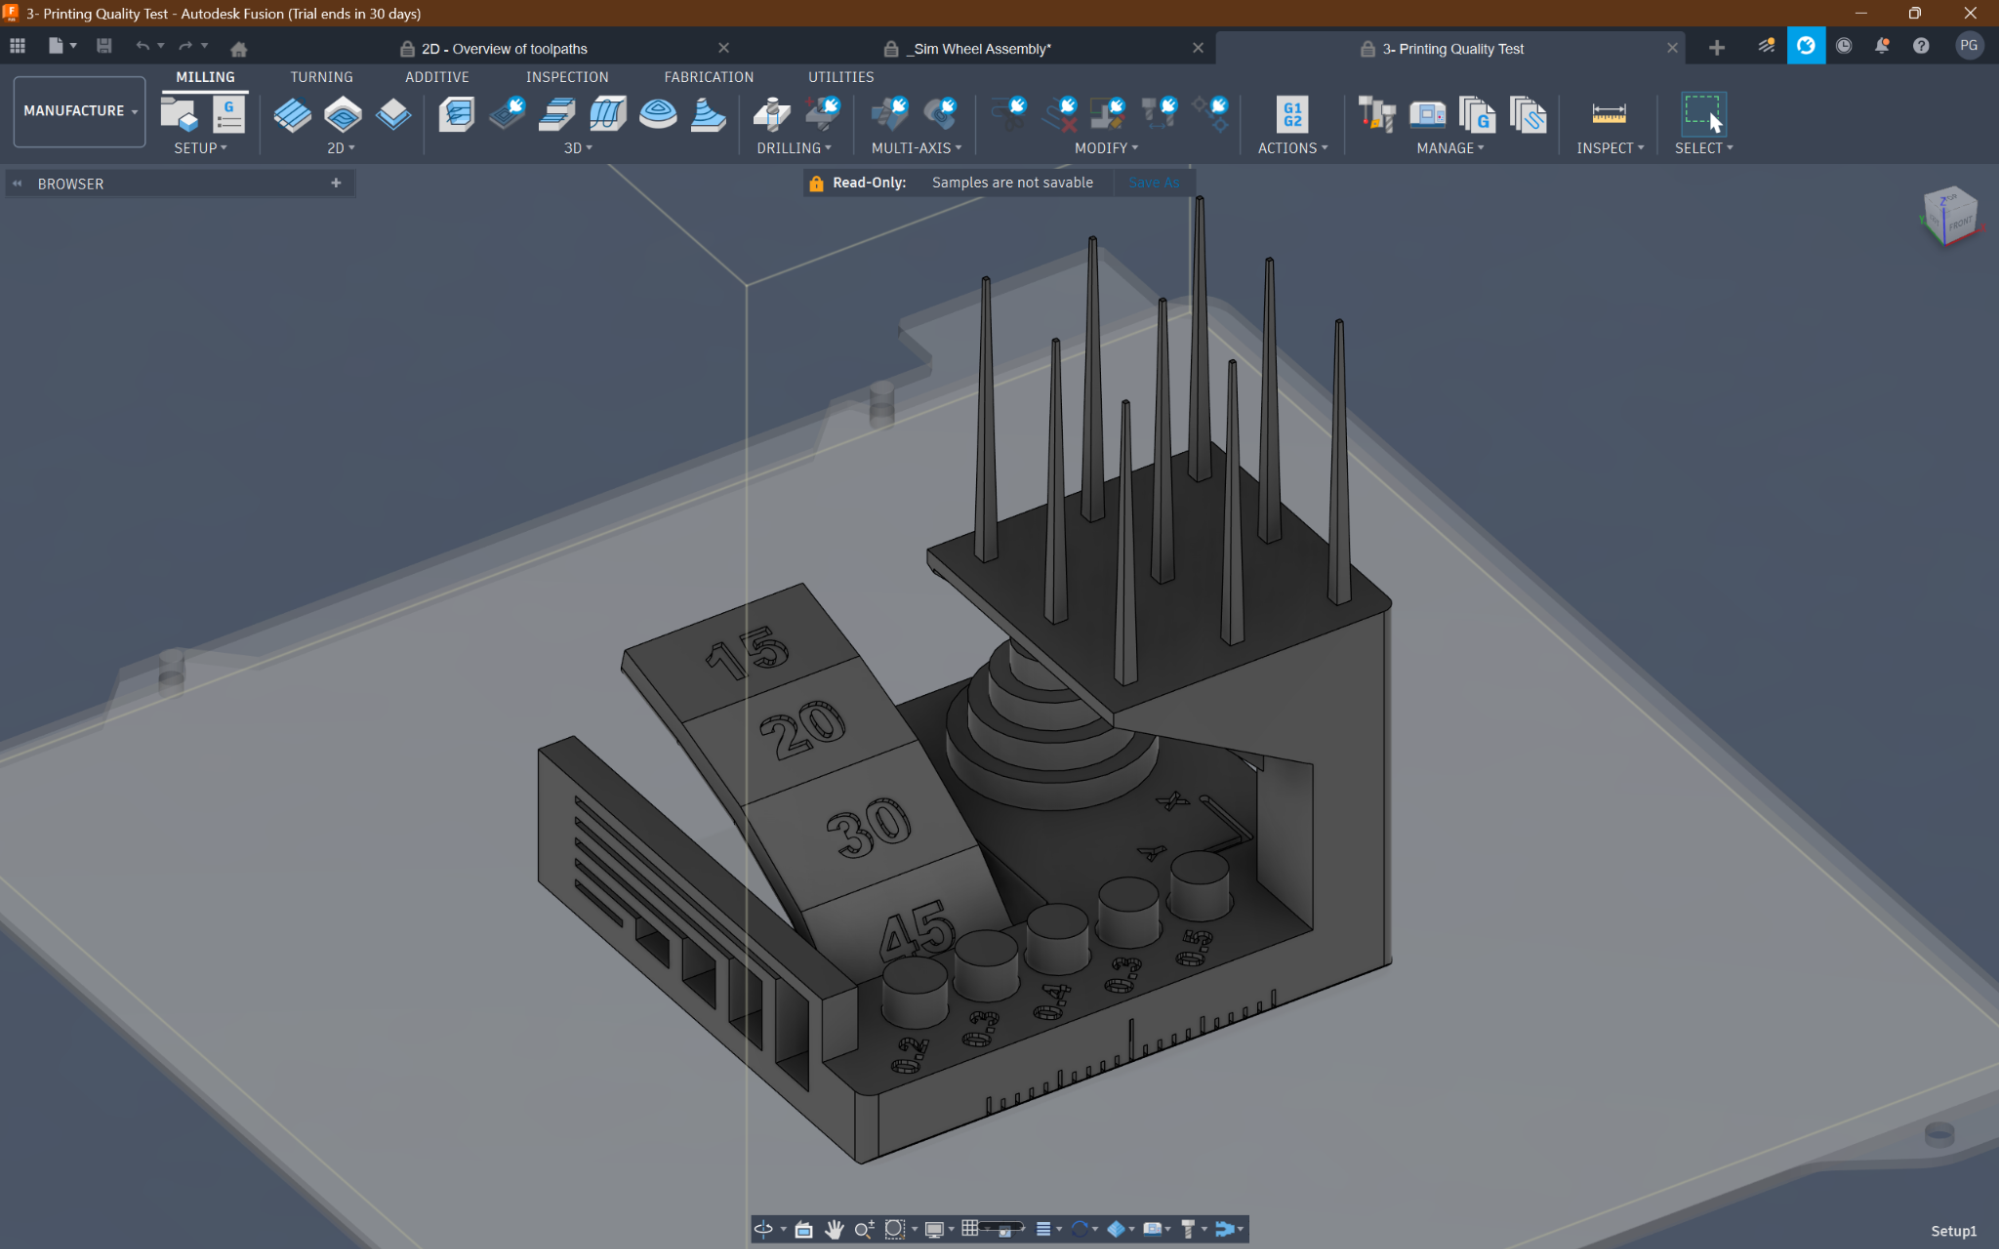The image size is (1999, 1250).
Task: Expand the 3D toolpaths dropdown
Action: click(578, 148)
